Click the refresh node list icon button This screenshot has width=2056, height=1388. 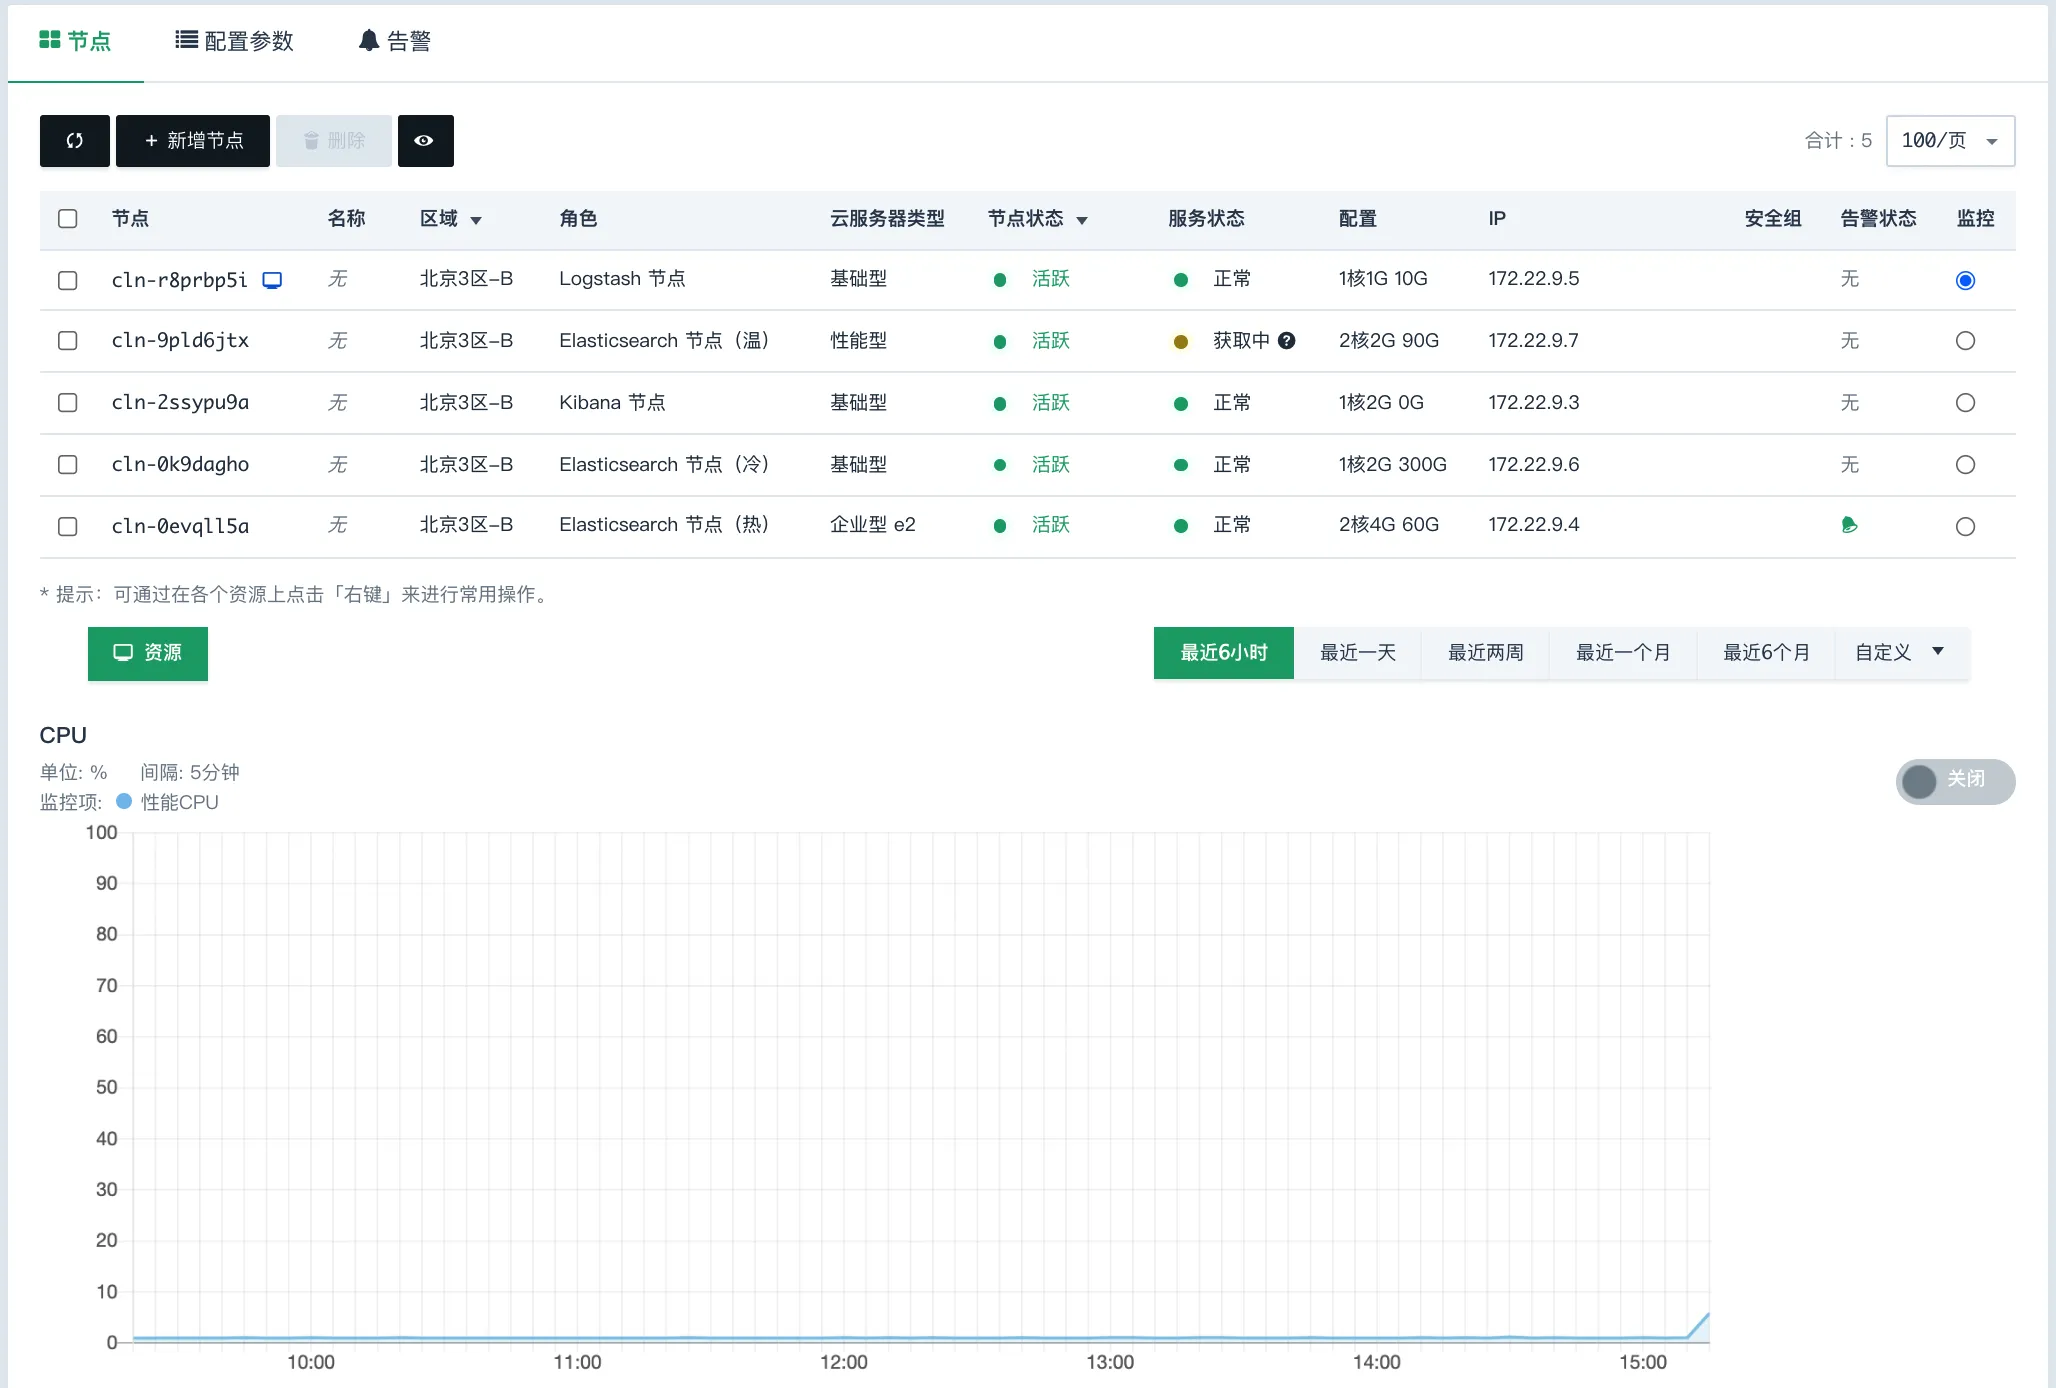point(75,141)
